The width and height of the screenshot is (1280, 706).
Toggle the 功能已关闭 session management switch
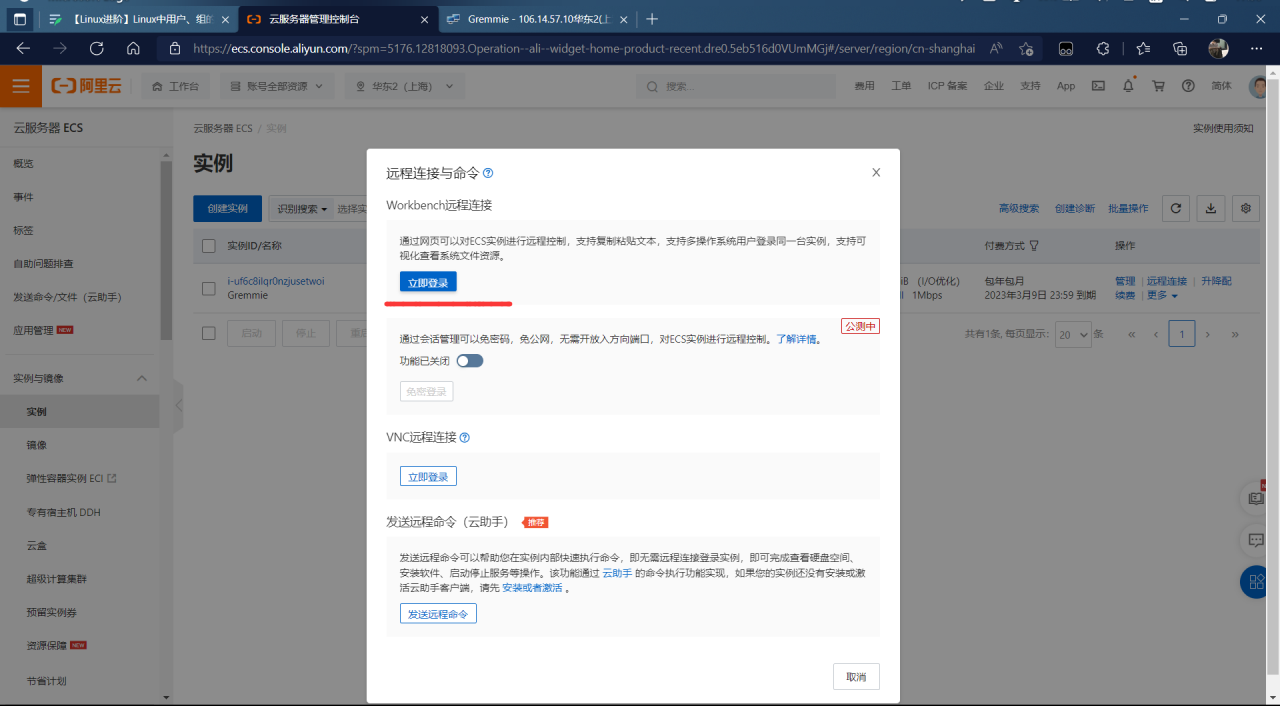coord(470,361)
